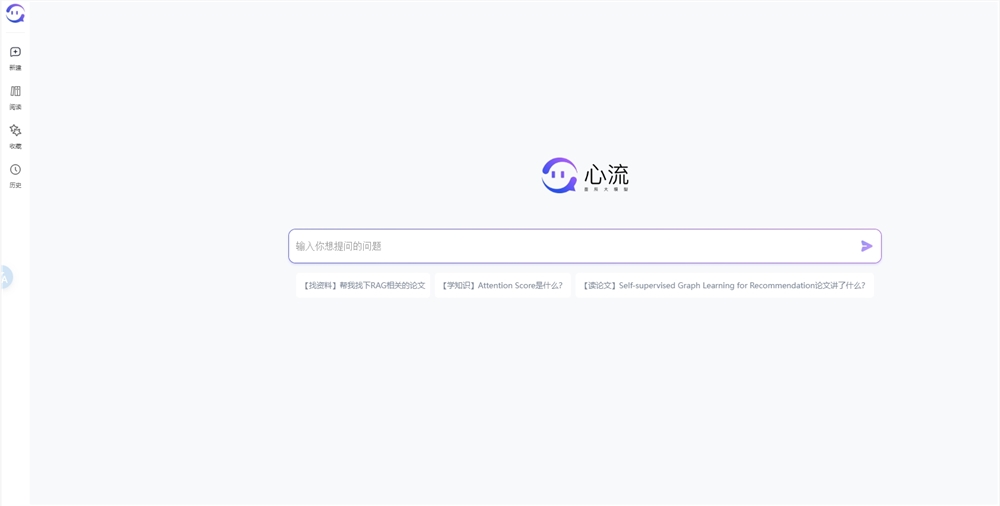Focus the 输入你想提问的问题 input box
The image size is (1000, 506).
coord(570,246)
